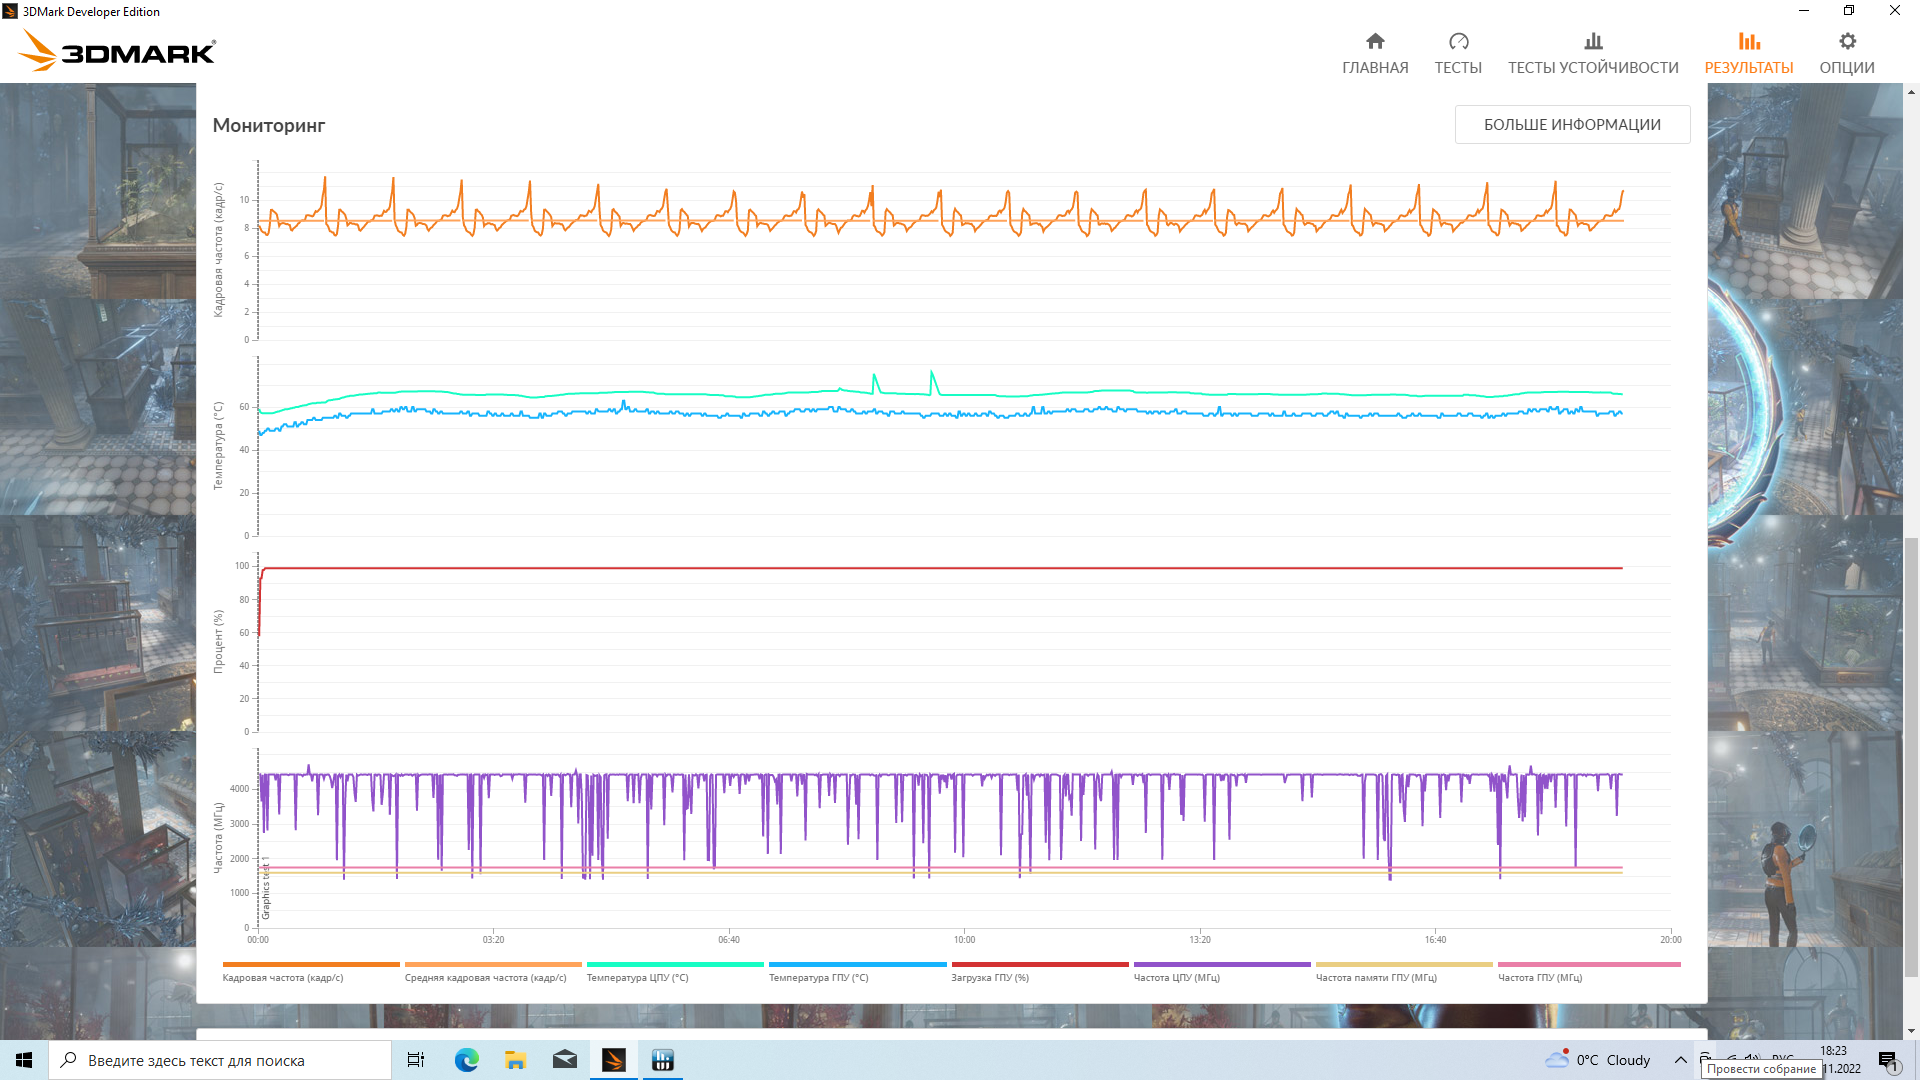Switch to the ГЛАВНАЯ tab label

pos(1375,68)
